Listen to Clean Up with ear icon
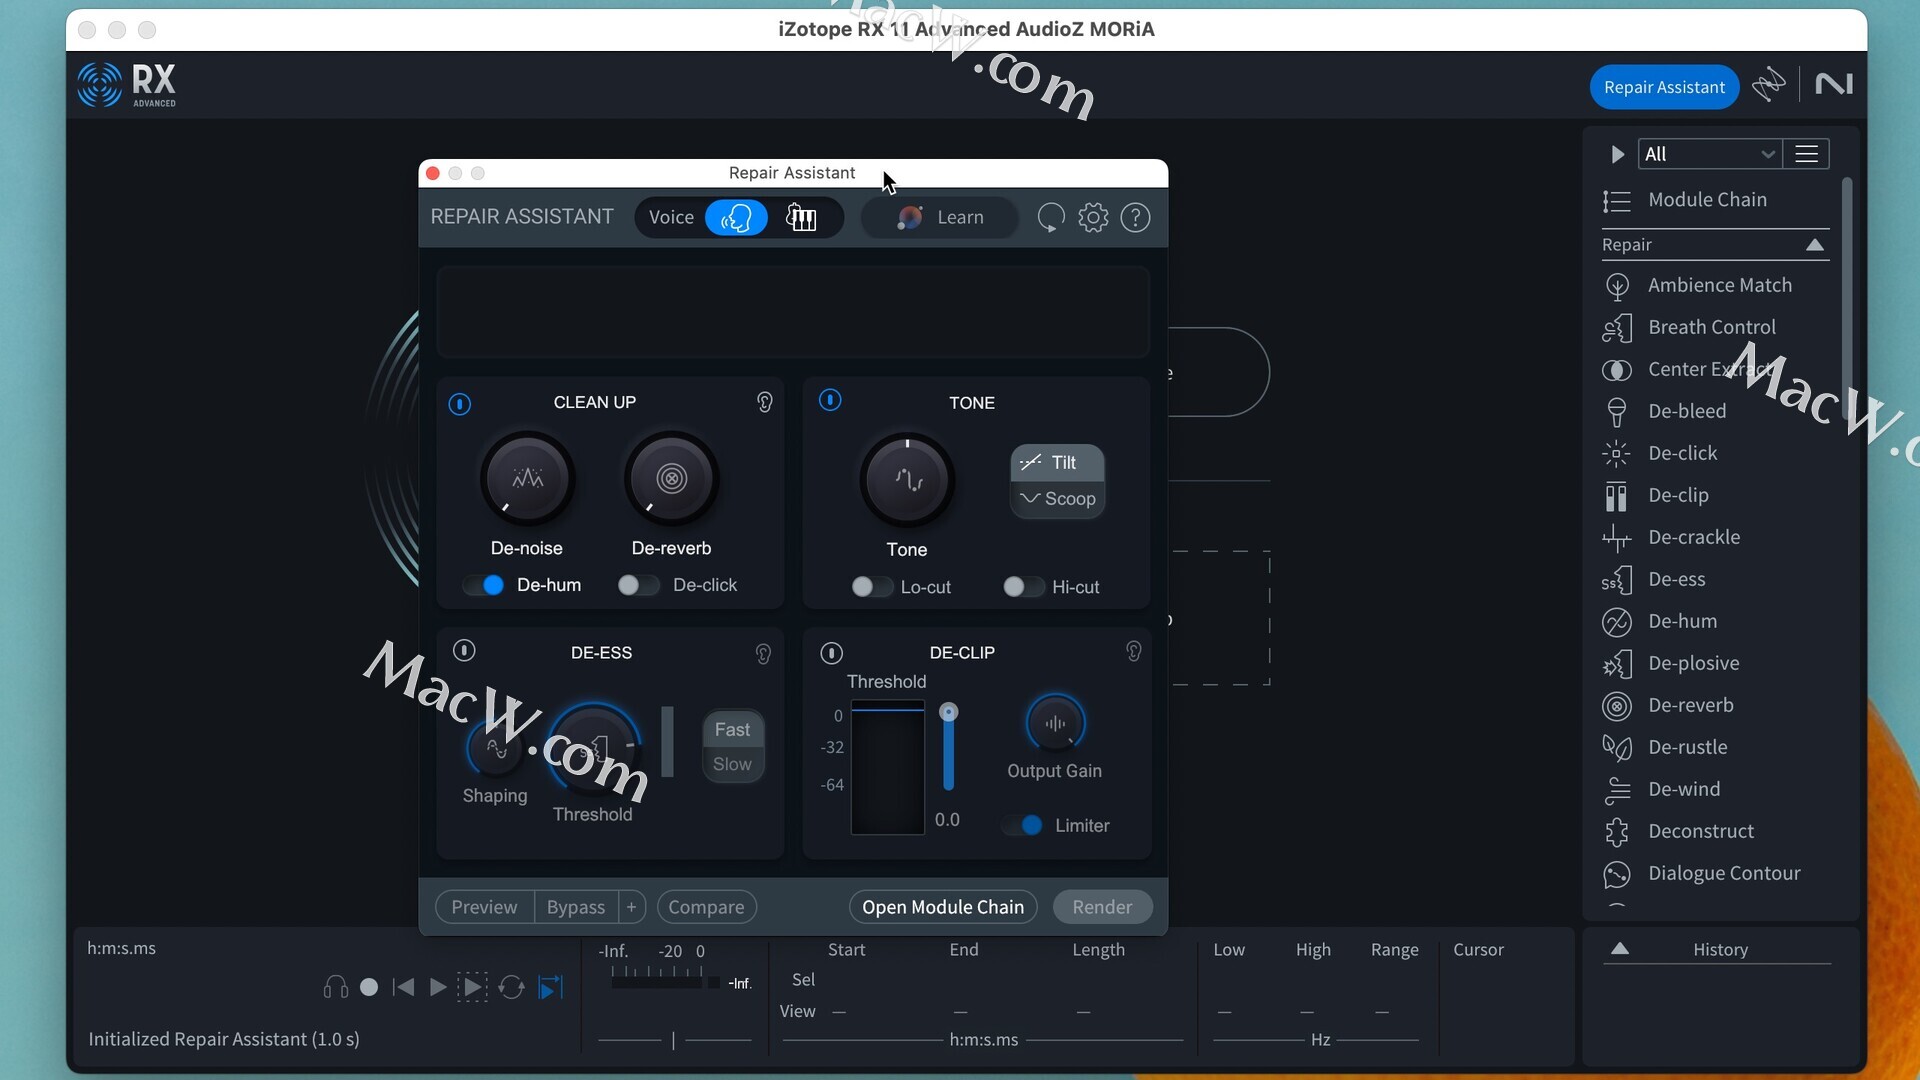The image size is (1920, 1080). (x=765, y=402)
